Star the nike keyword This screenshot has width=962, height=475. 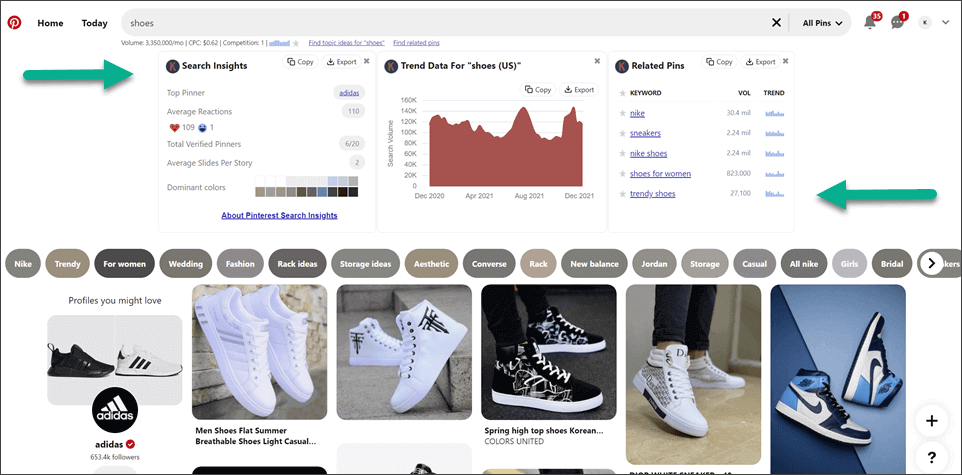click(622, 114)
